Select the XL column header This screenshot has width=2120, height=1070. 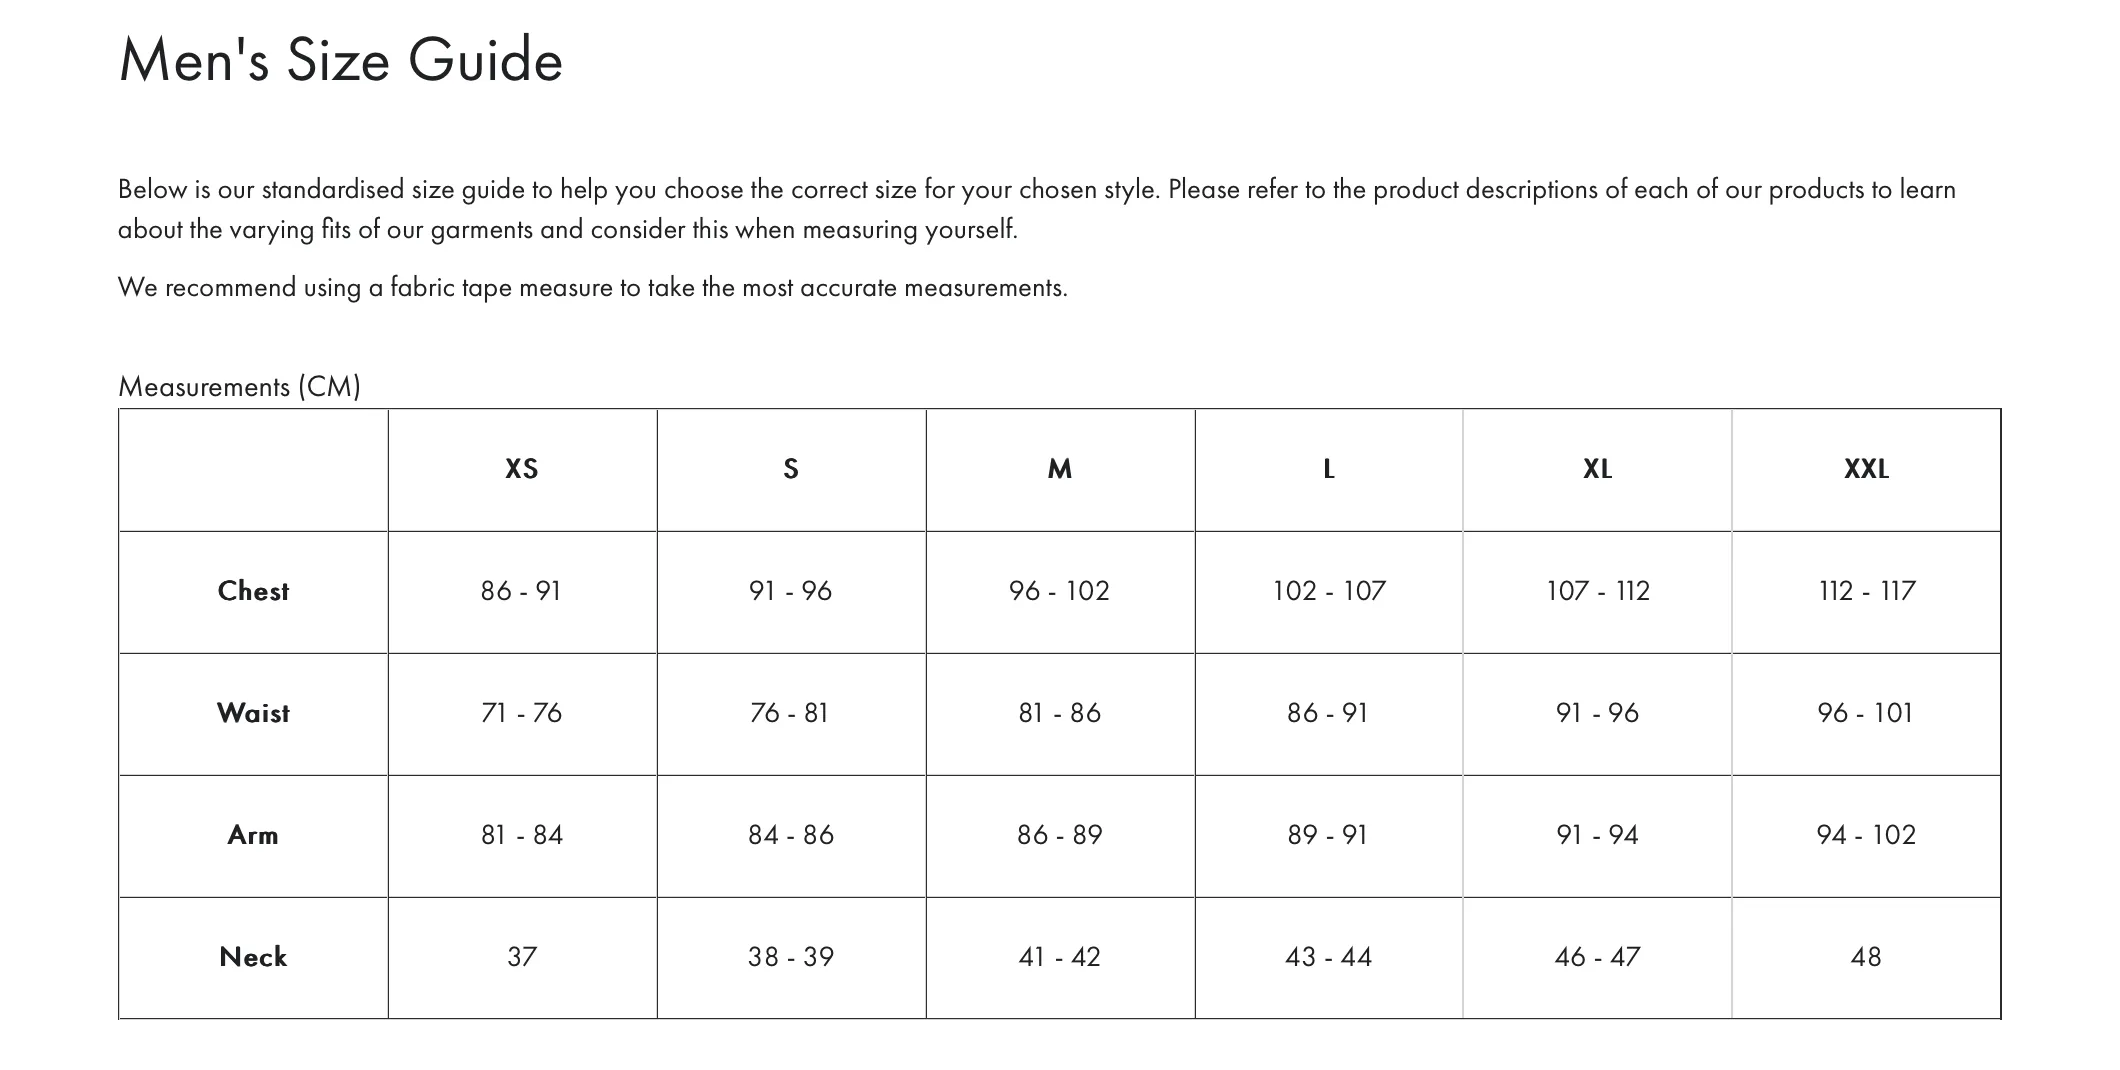[1598, 469]
